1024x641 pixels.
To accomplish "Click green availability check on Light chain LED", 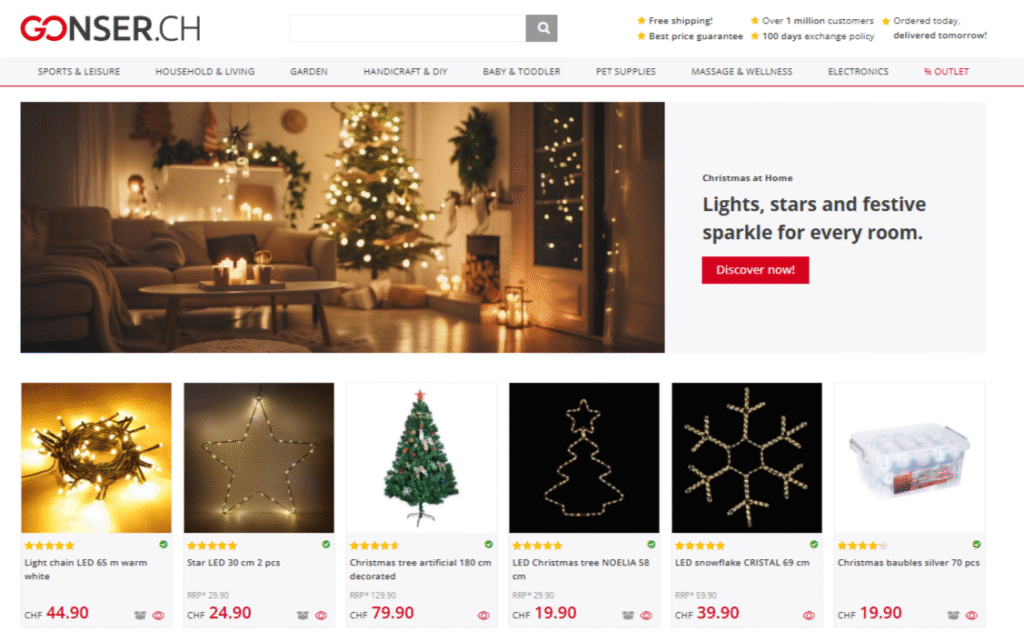I will pyautogui.click(x=163, y=544).
